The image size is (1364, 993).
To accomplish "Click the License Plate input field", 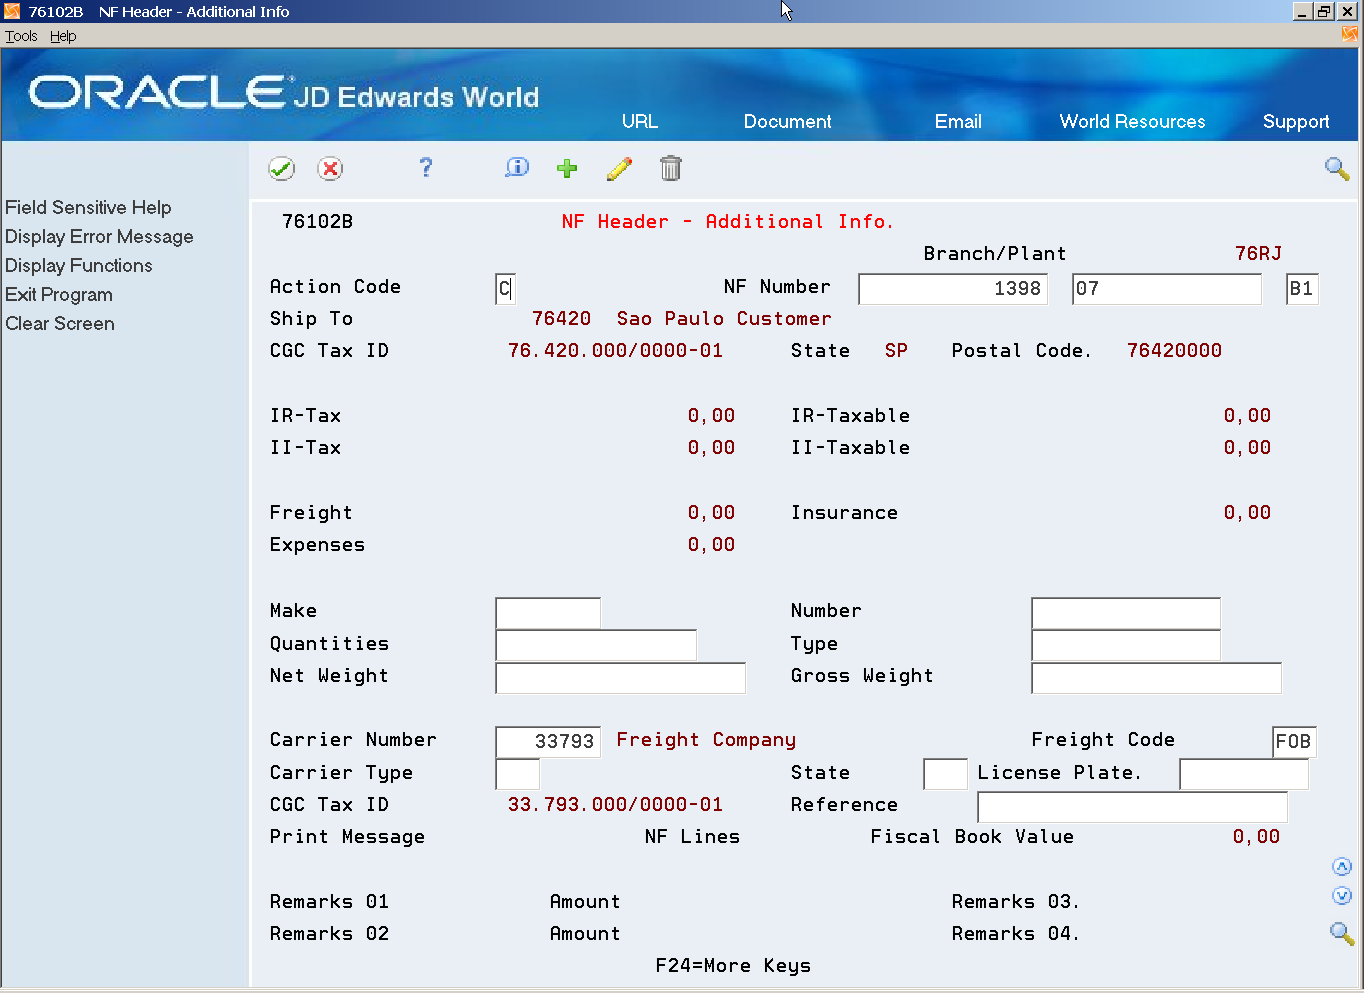I will [x=1244, y=774].
